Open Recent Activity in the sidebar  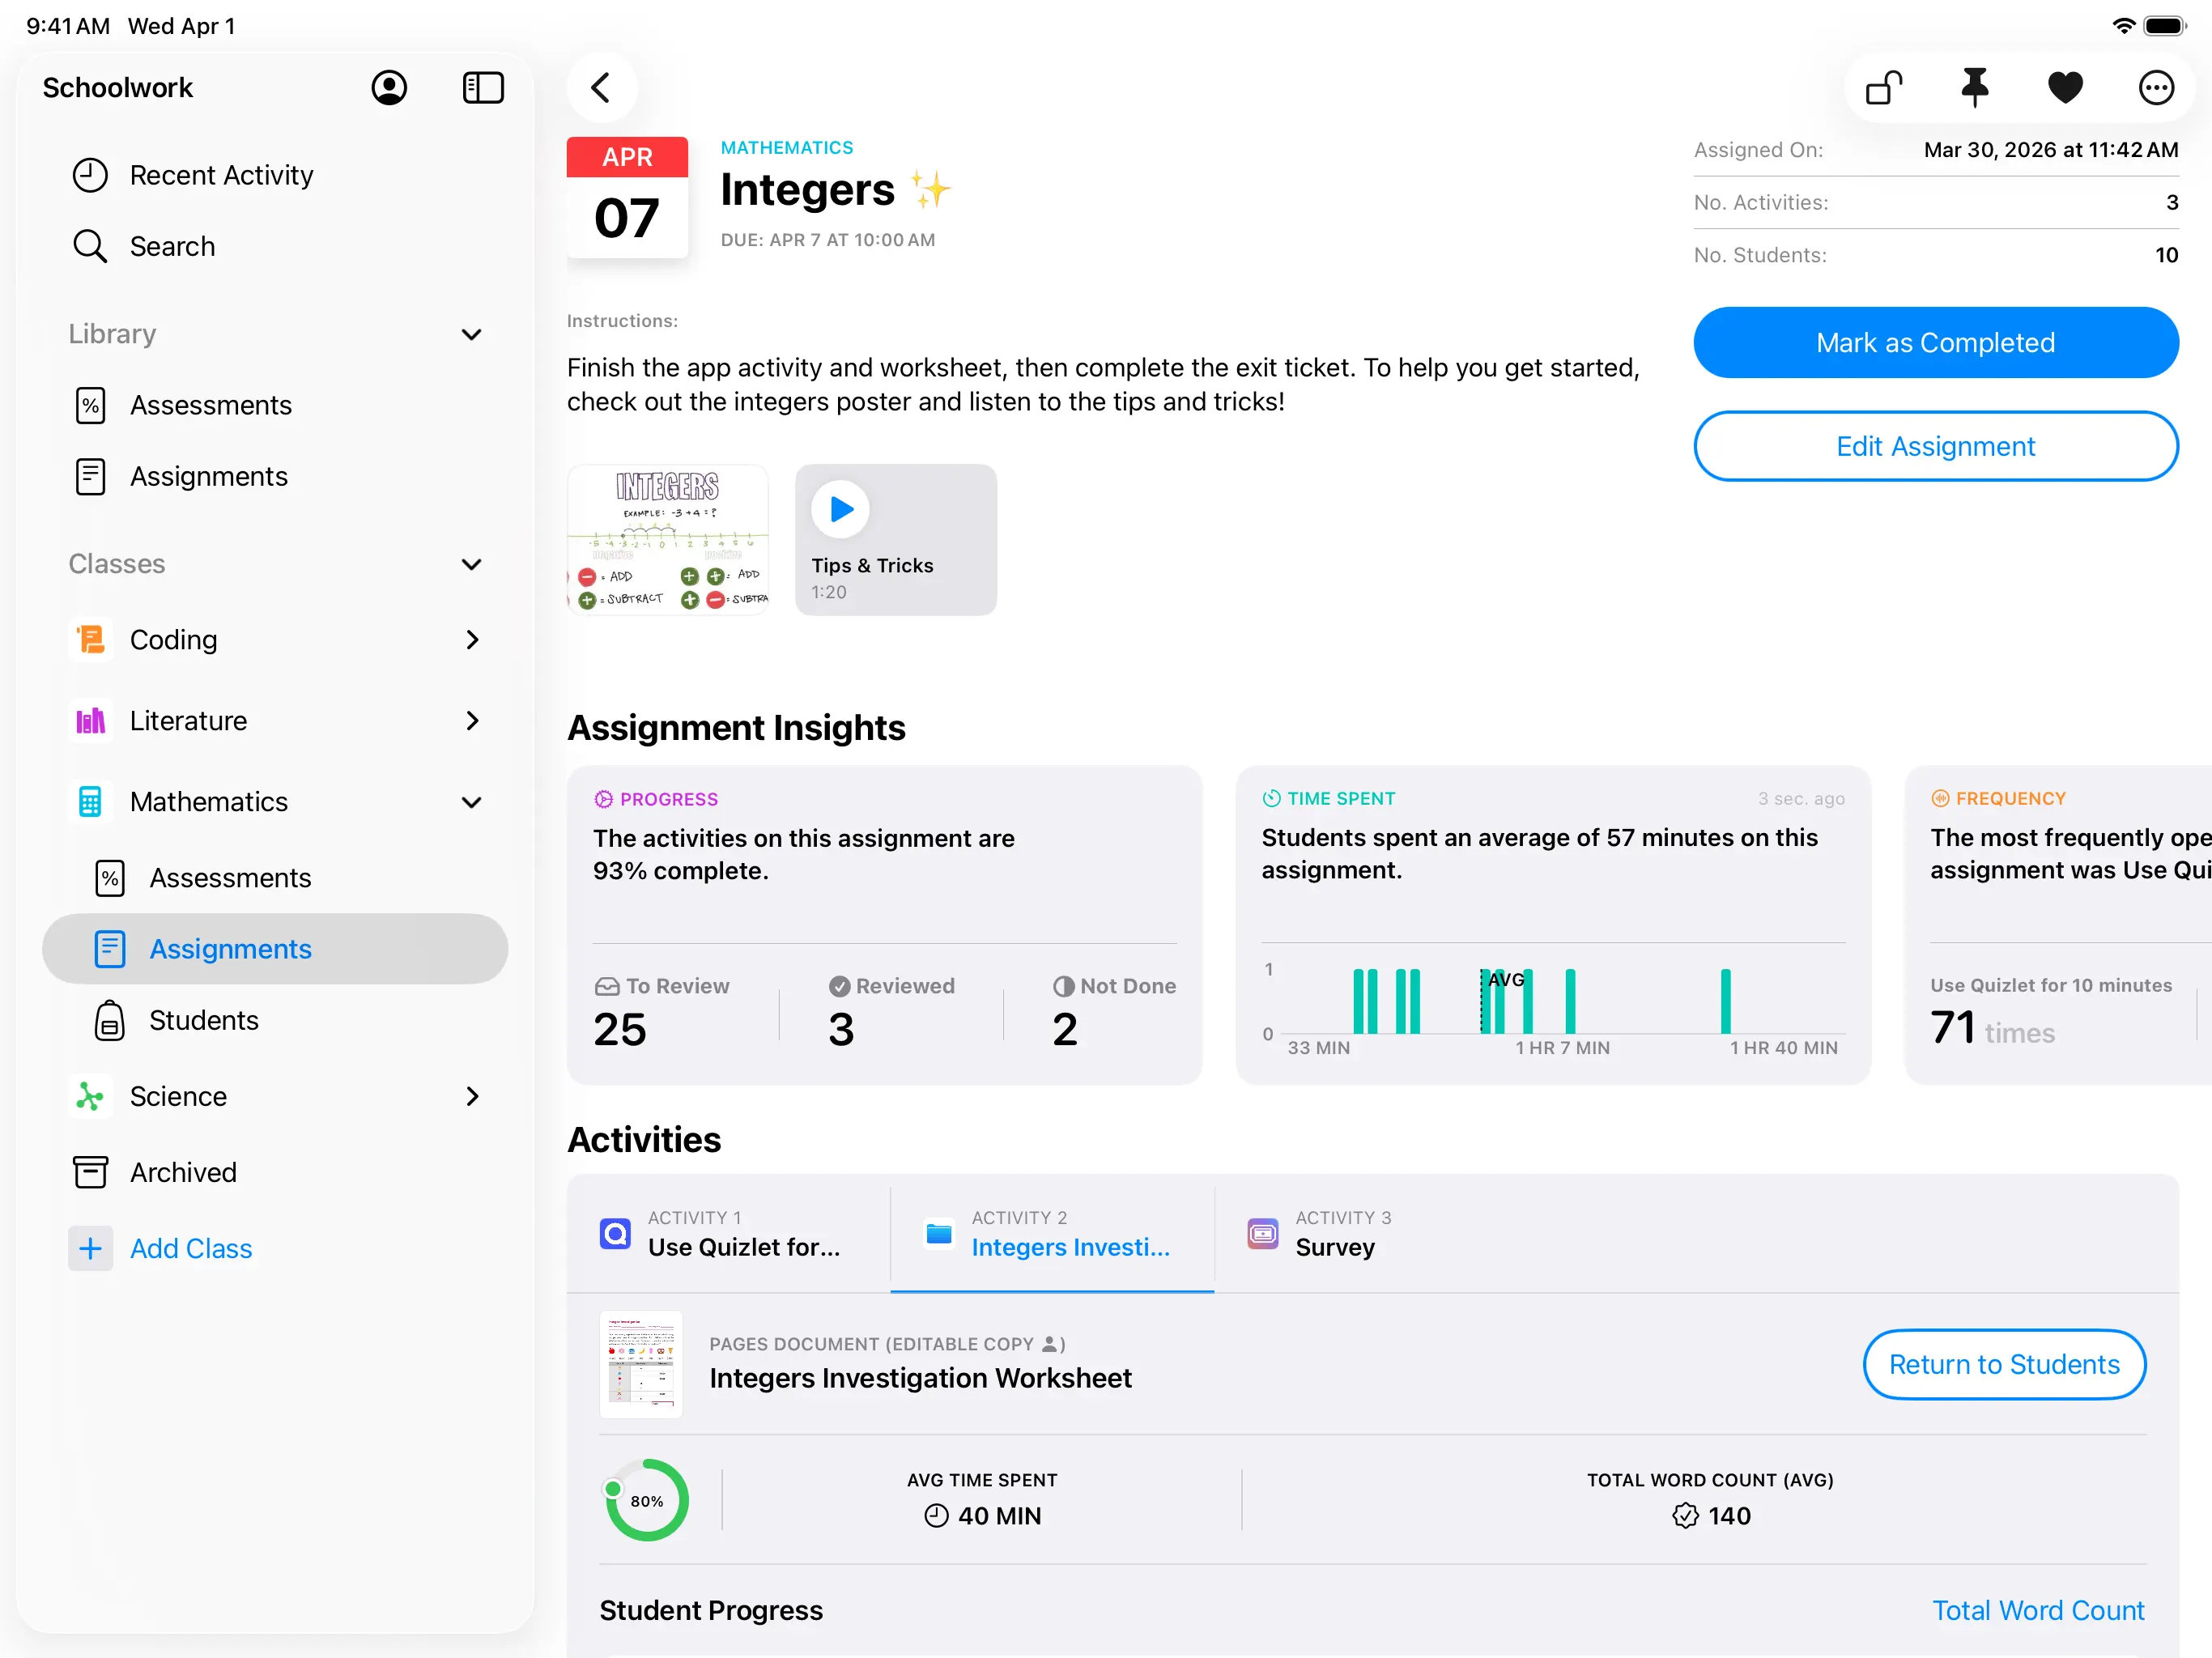tap(221, 175)
